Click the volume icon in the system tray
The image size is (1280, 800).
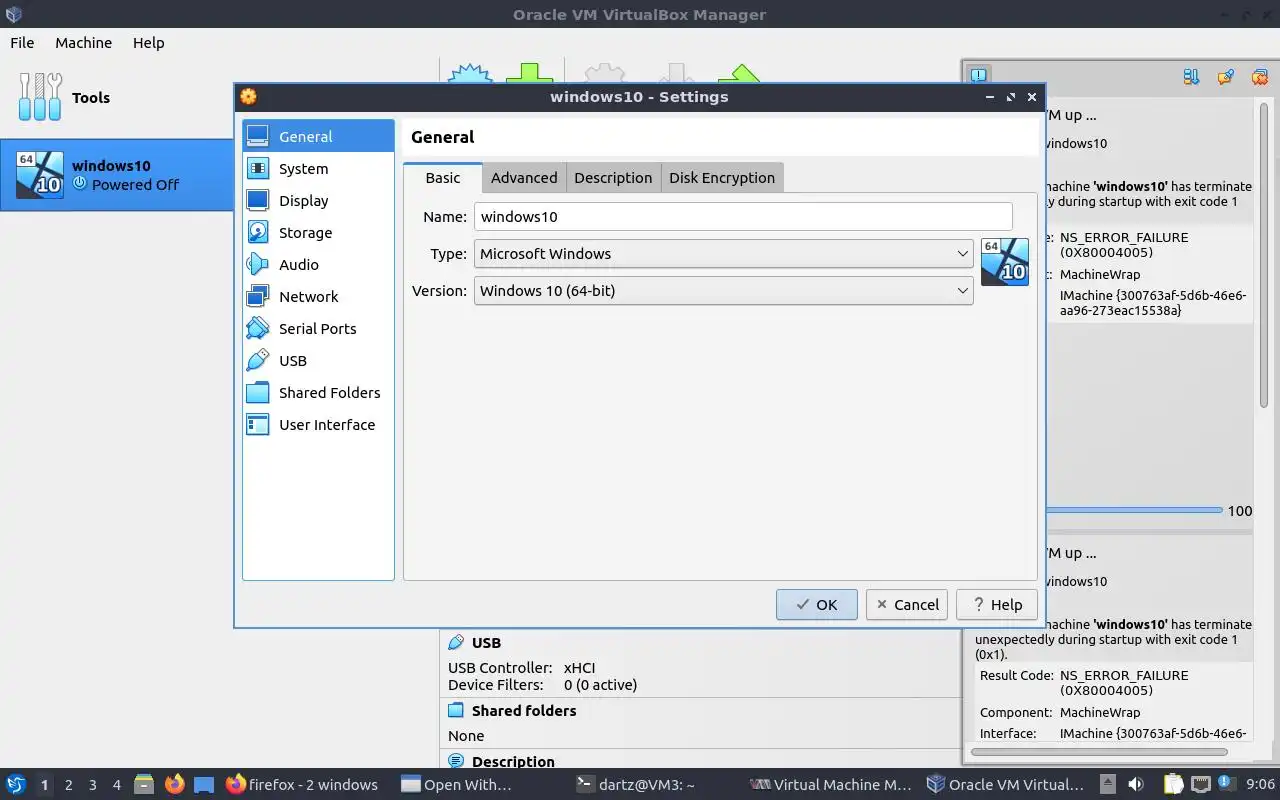pyautogui.click(x=1136, y=785)
